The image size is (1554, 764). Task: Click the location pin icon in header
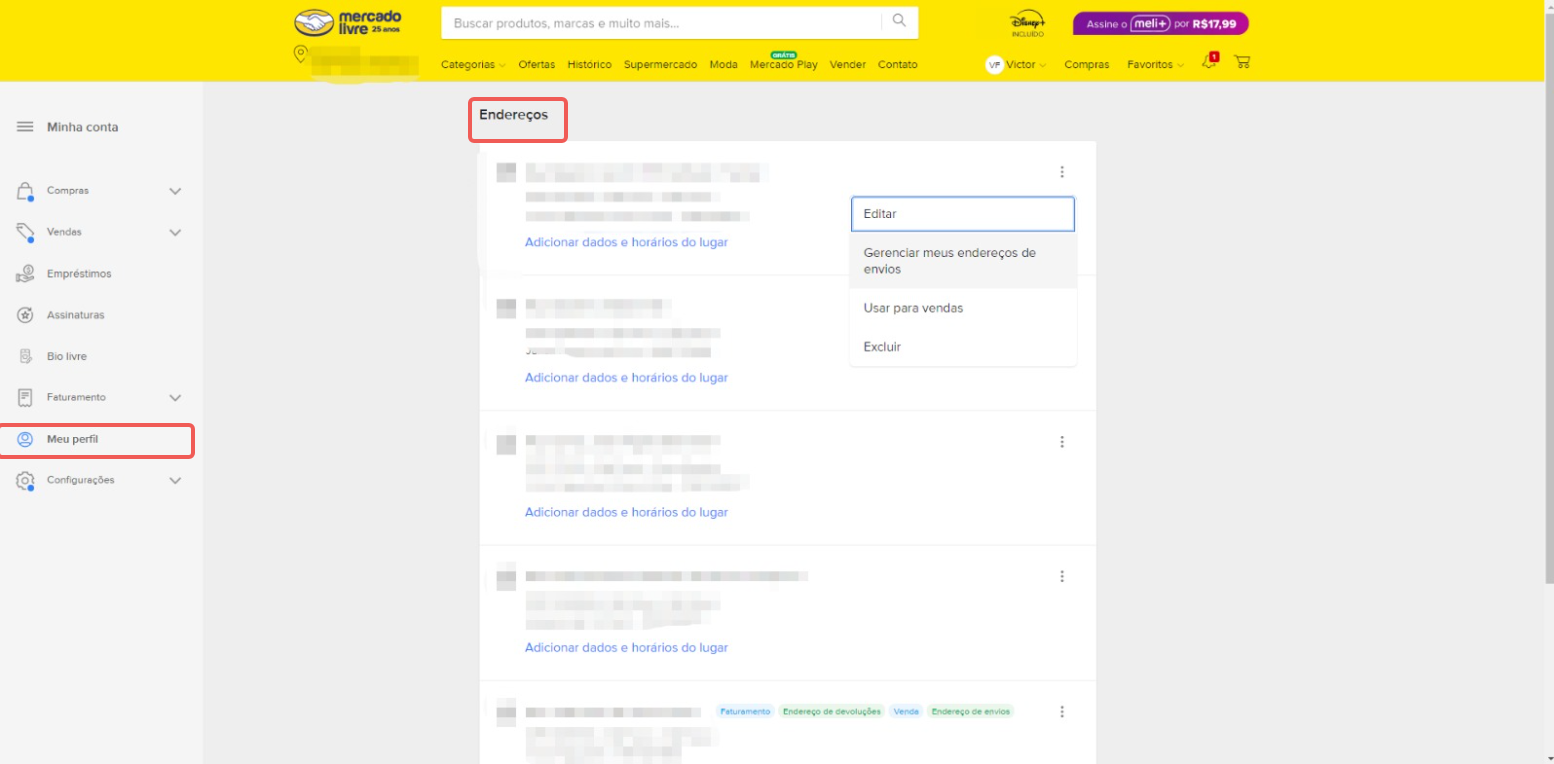click(x=300, y=53)
